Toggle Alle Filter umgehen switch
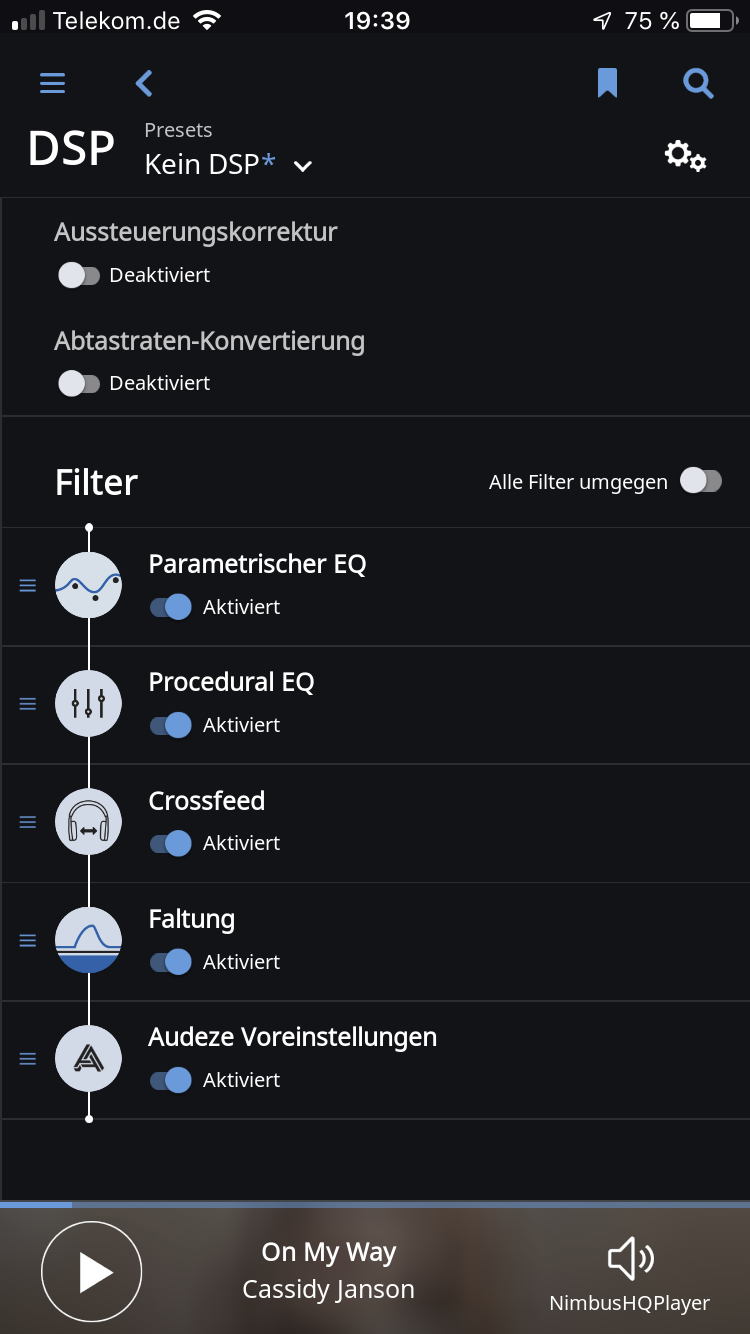Viewport: 750px width, 1334px height. [700, 481]
